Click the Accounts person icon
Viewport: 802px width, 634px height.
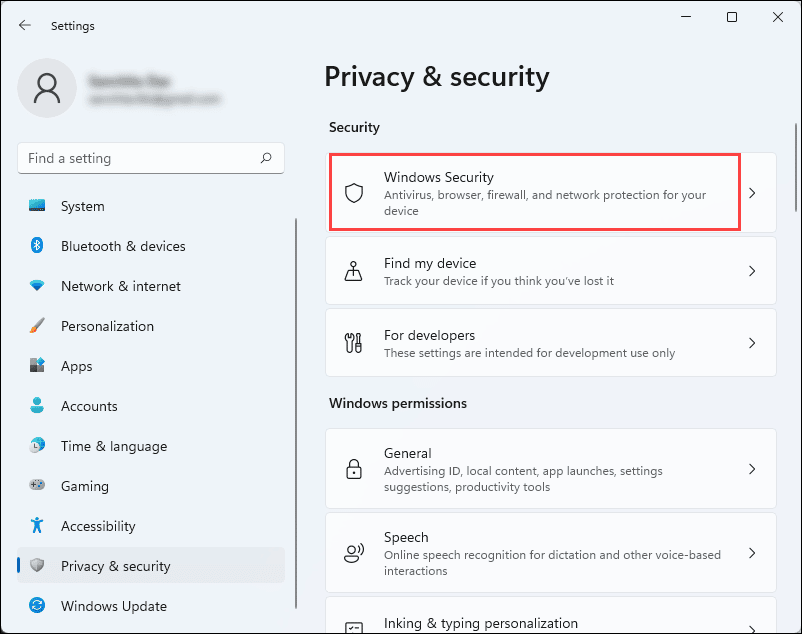point(37,405)
